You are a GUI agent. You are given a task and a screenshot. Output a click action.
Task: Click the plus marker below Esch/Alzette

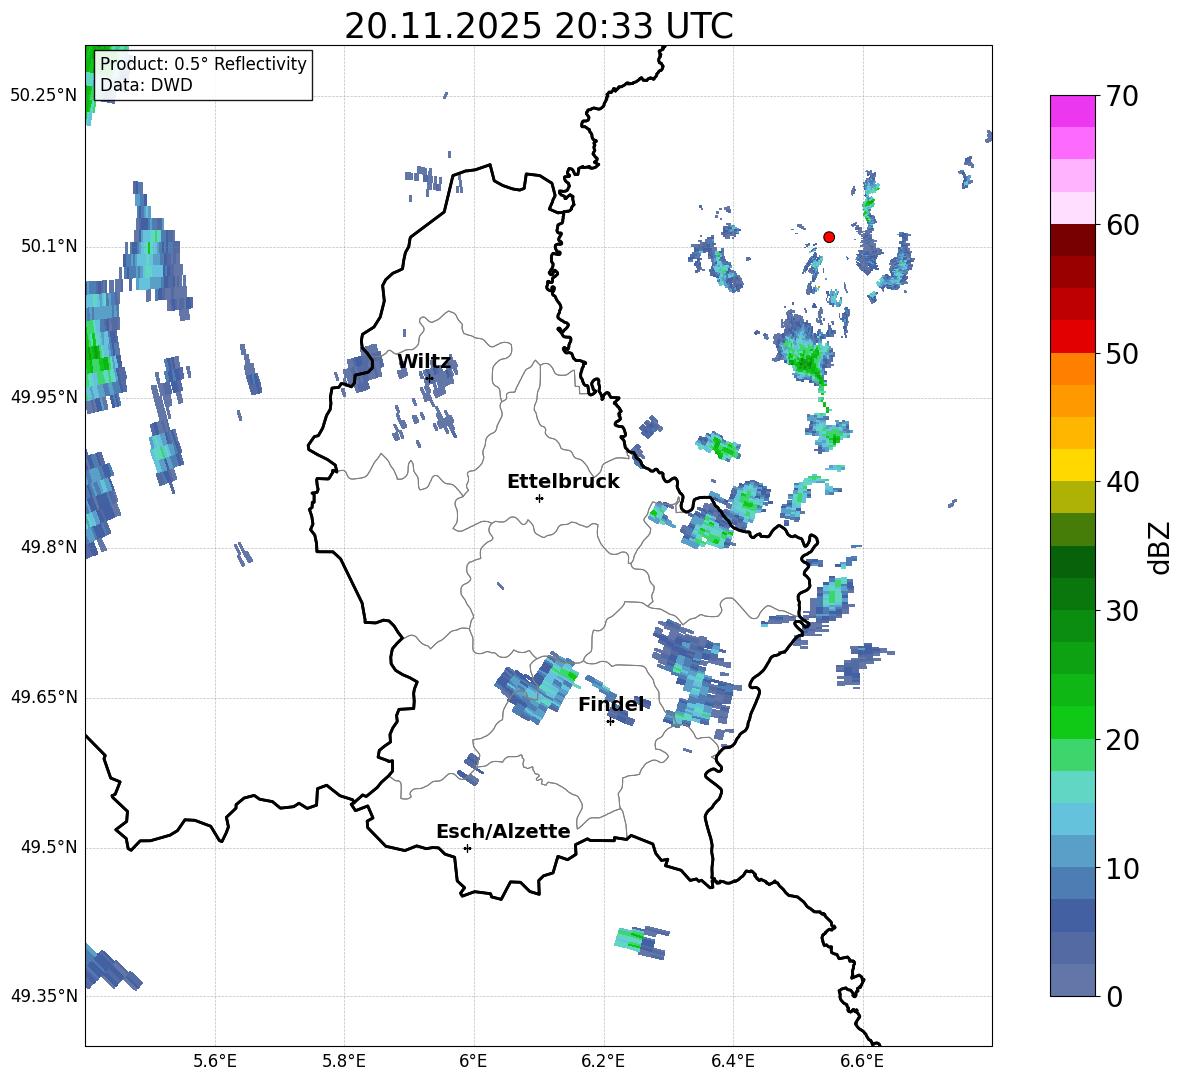point(467,848)
